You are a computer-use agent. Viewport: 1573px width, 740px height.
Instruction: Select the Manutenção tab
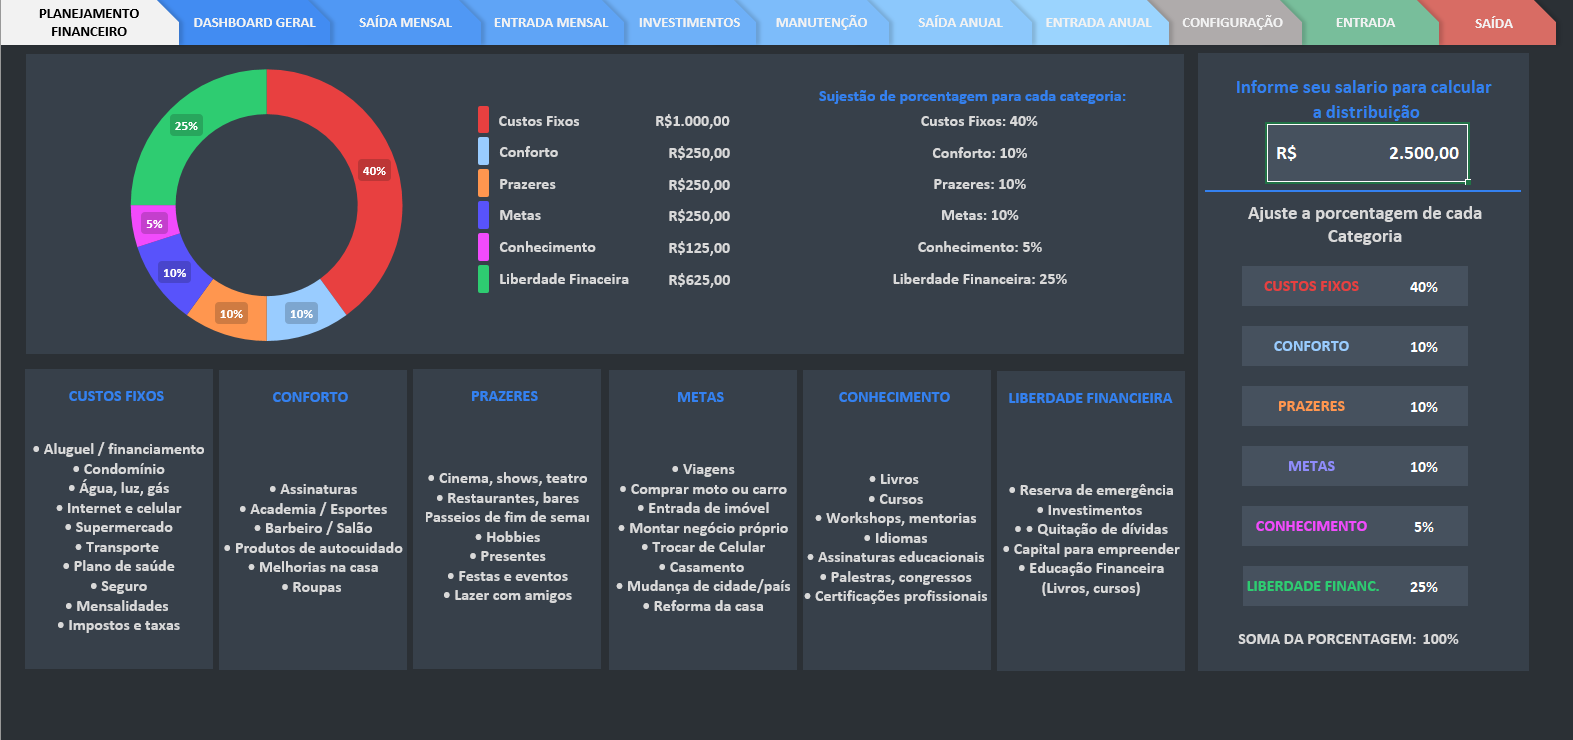coord(821,22)
